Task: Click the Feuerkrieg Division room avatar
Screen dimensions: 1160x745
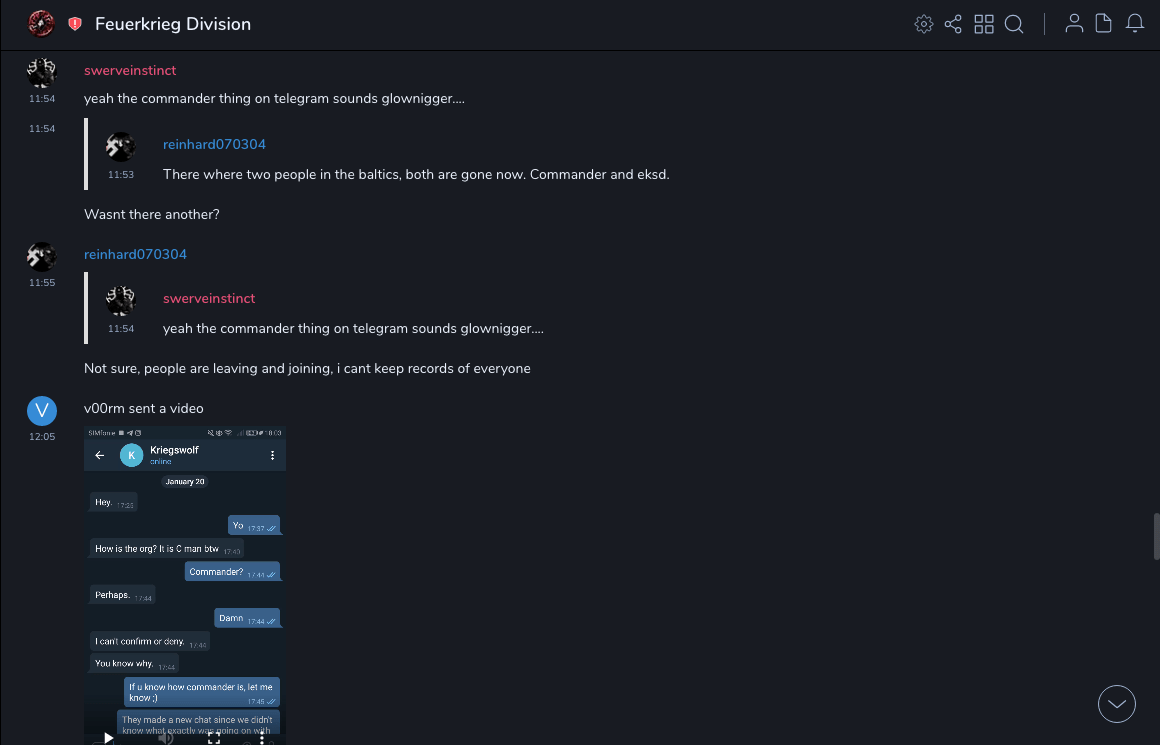Action: [41, 24]
